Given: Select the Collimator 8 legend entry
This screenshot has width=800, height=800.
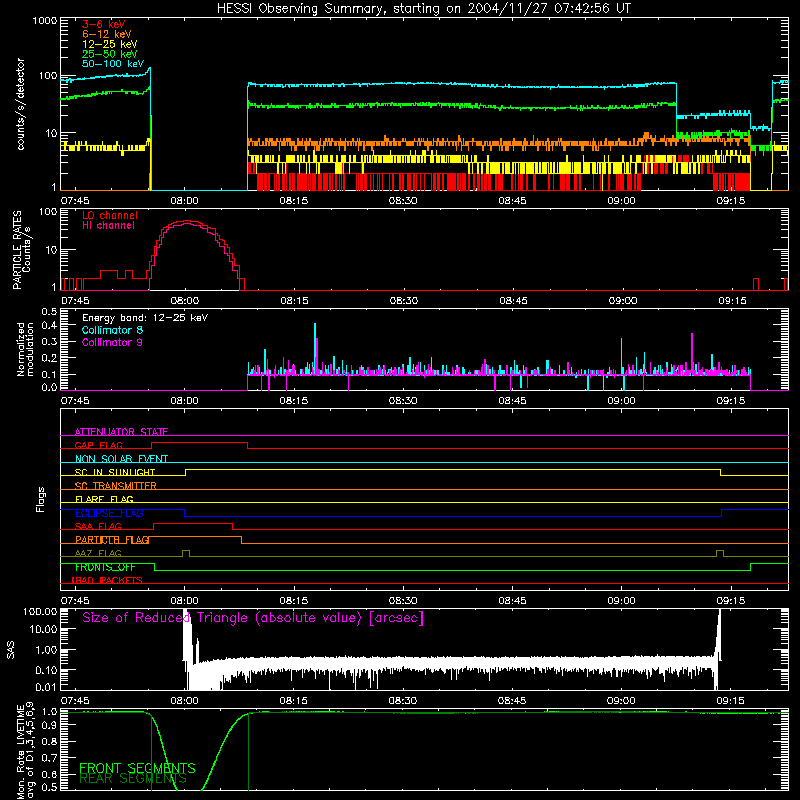Looking at the screenshot, I should tap(112, 330).
